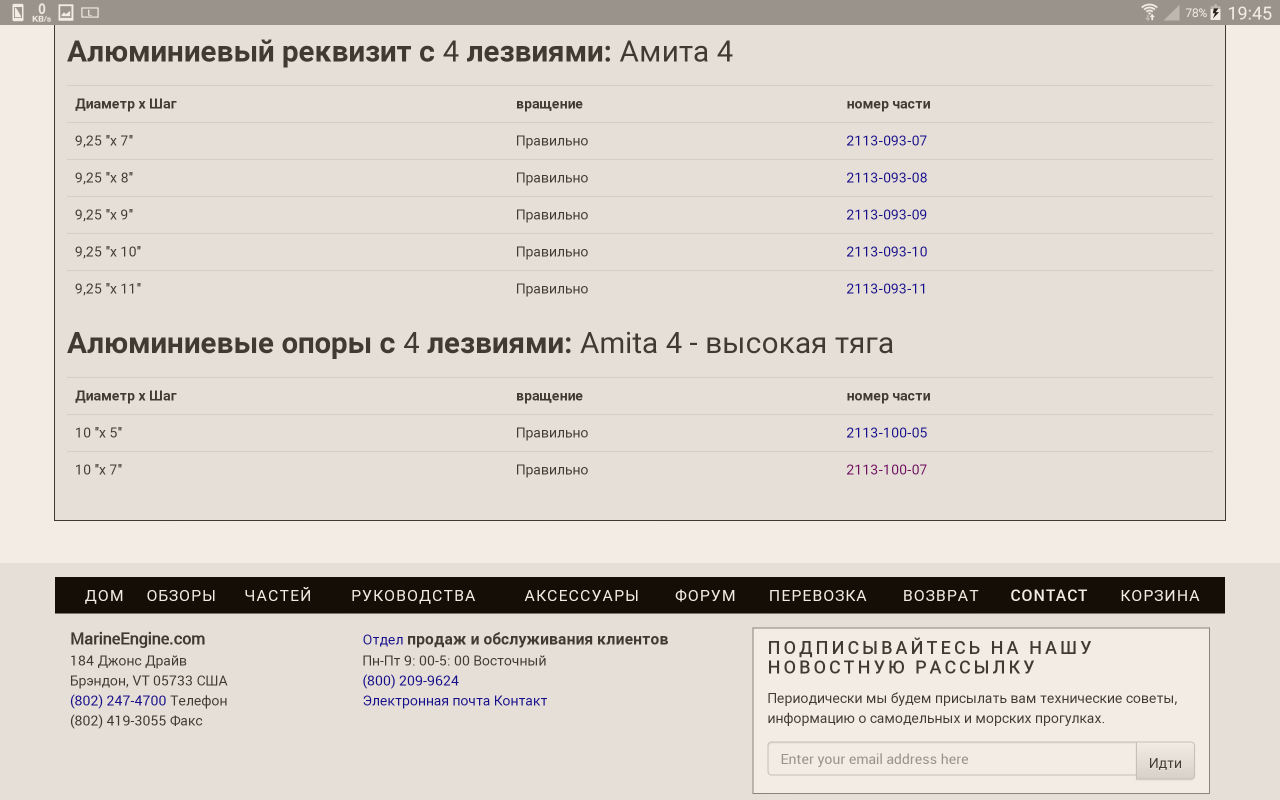1280x800 pixels.
Task: Click hours Пн-Пт 9: 00-5: 00 Восточный
Action: (454, 661)
